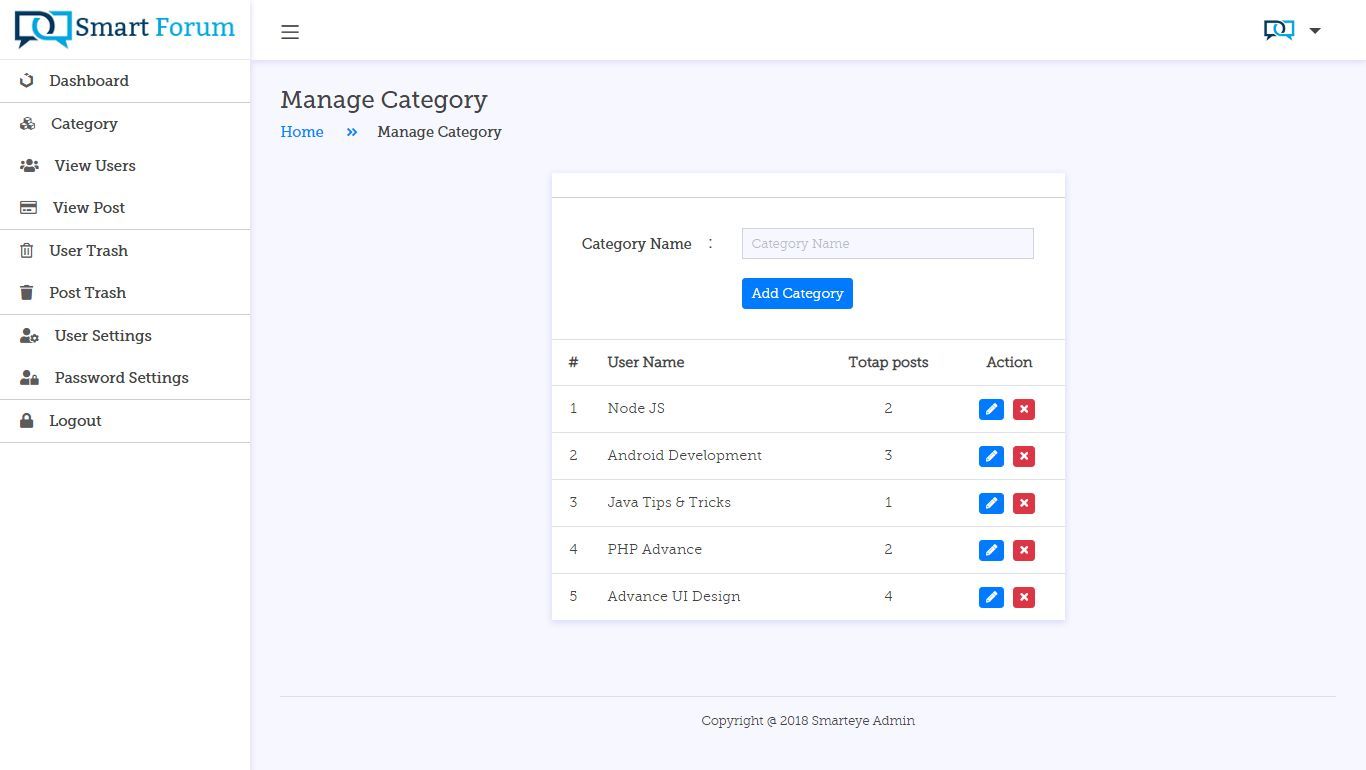The width and height of the screenshot is (1366, 770).
Task: Click the red delete icon for Advance UI Design
Action: 1023,597
